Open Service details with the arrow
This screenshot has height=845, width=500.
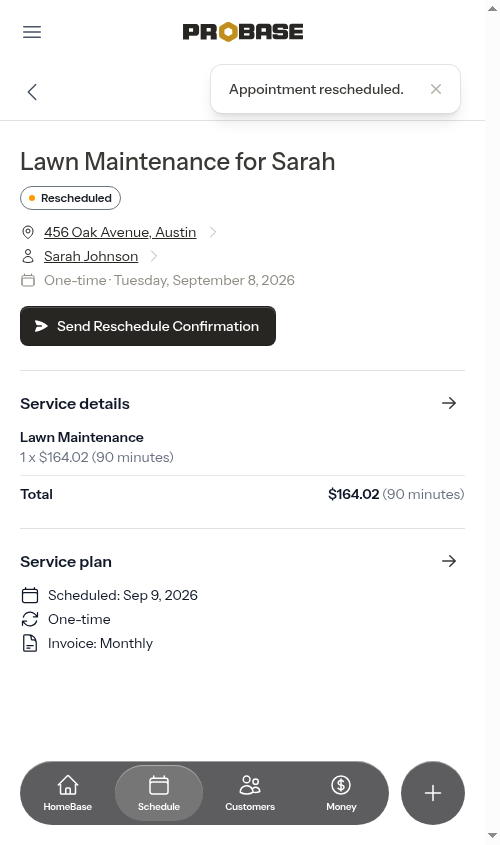click(449, 403)
